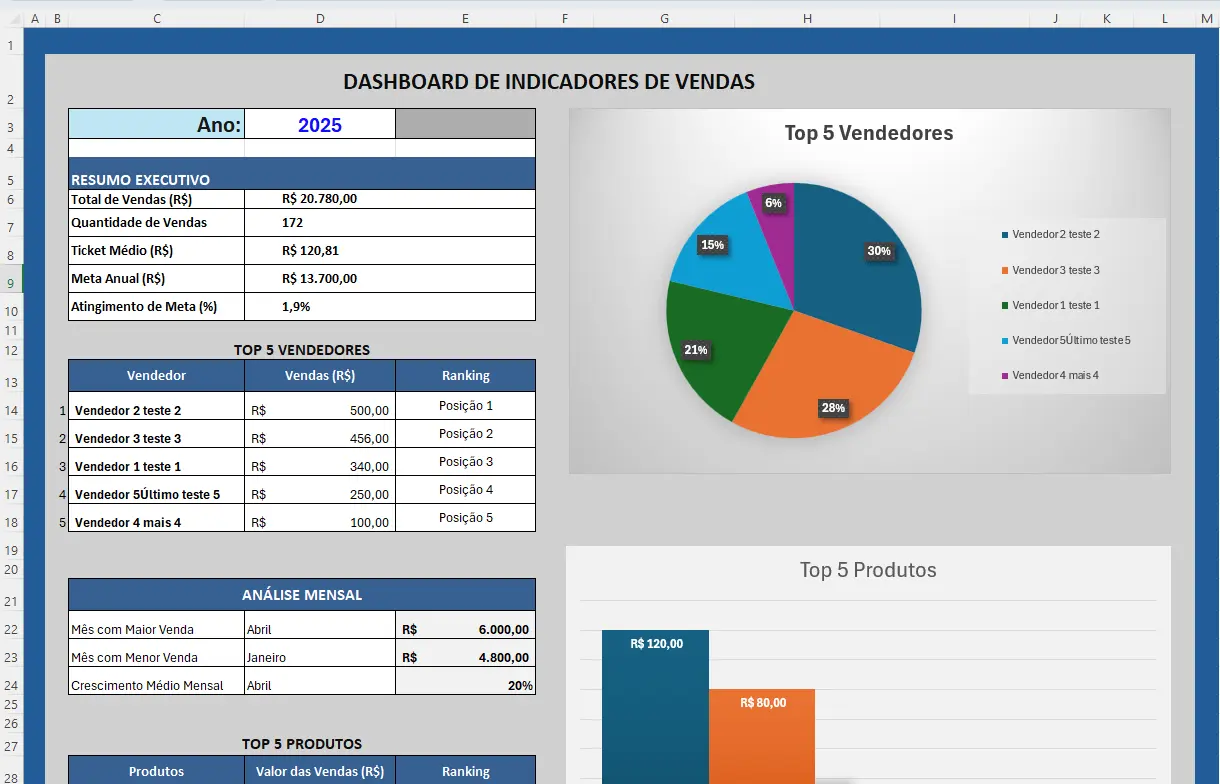
Task: Select the Posição 1 ranking cell
Action: click(466, 406)
